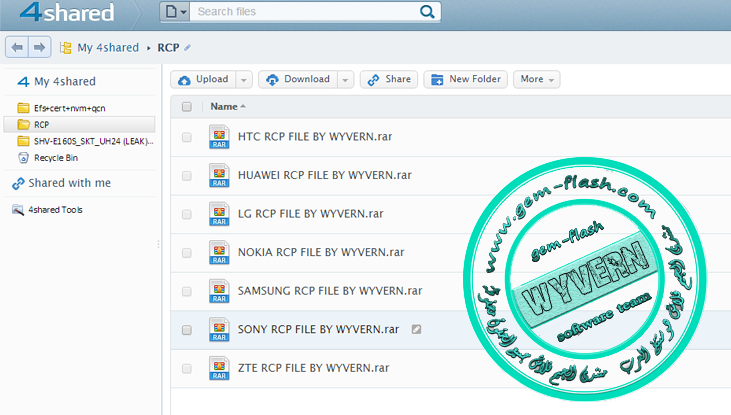The height and width of the screenshot is (415, 731).
Task: Check the ZTE RCP FILE checkbox
Action: pyautogui.click(x=187, y=369)
